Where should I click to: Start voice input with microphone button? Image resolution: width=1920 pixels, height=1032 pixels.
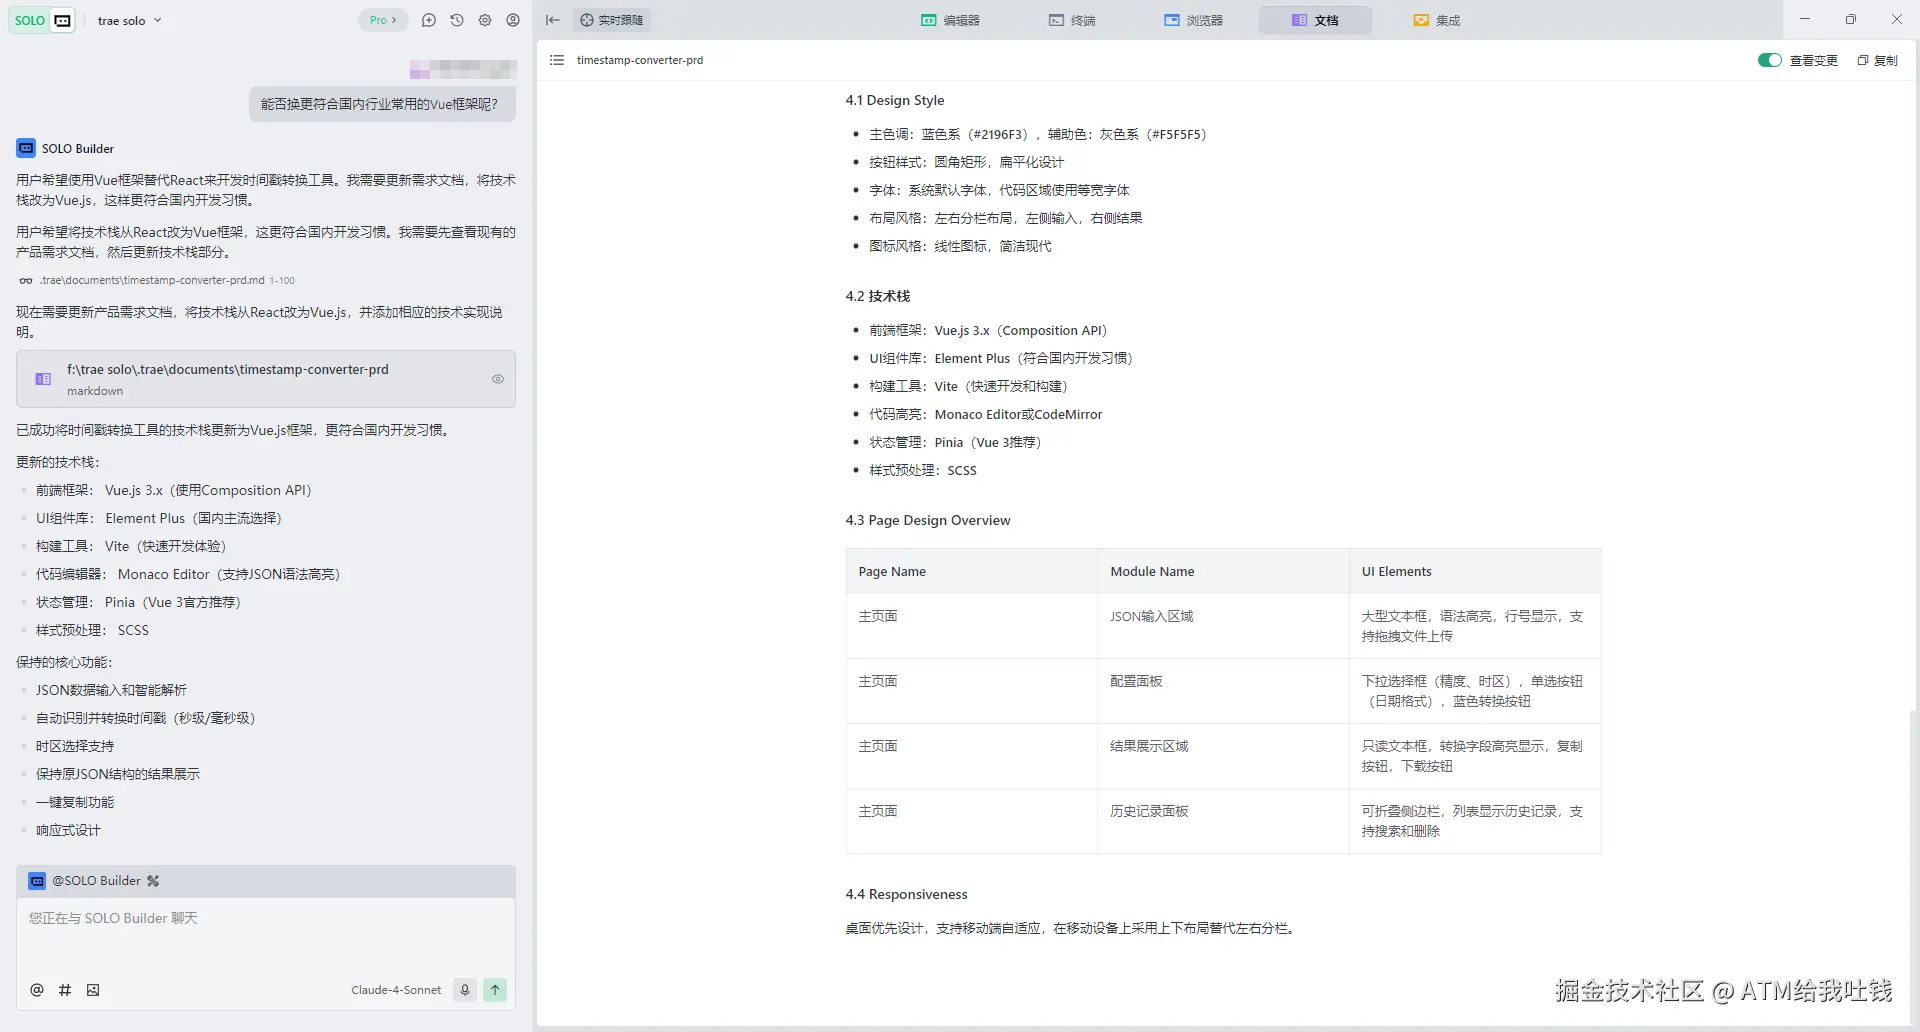[x=465, y=990]
